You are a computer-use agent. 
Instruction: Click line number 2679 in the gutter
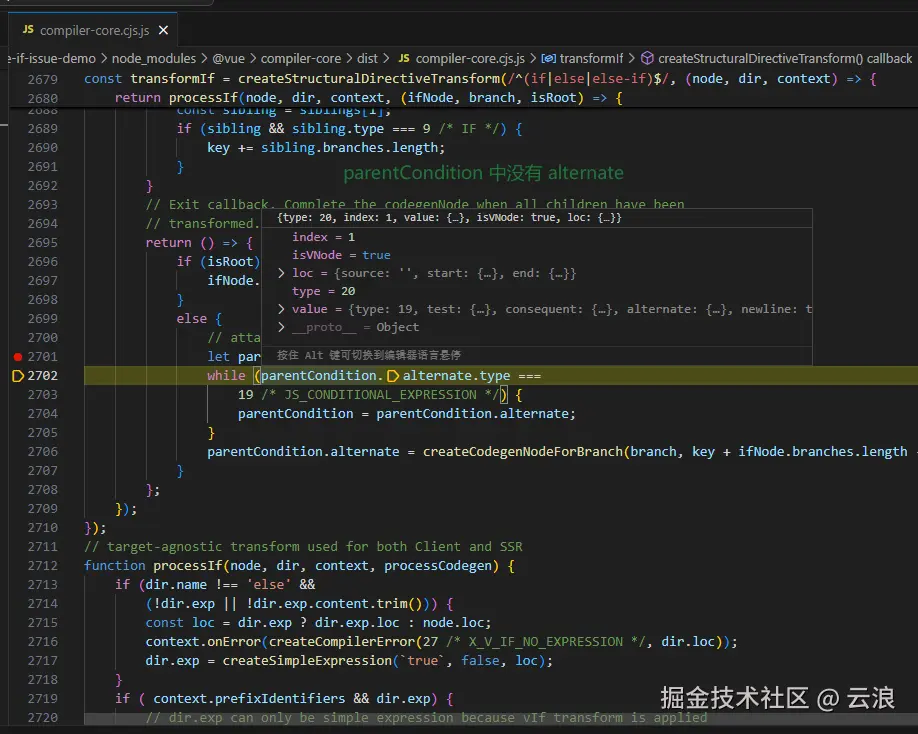click(x=43, y=79)
